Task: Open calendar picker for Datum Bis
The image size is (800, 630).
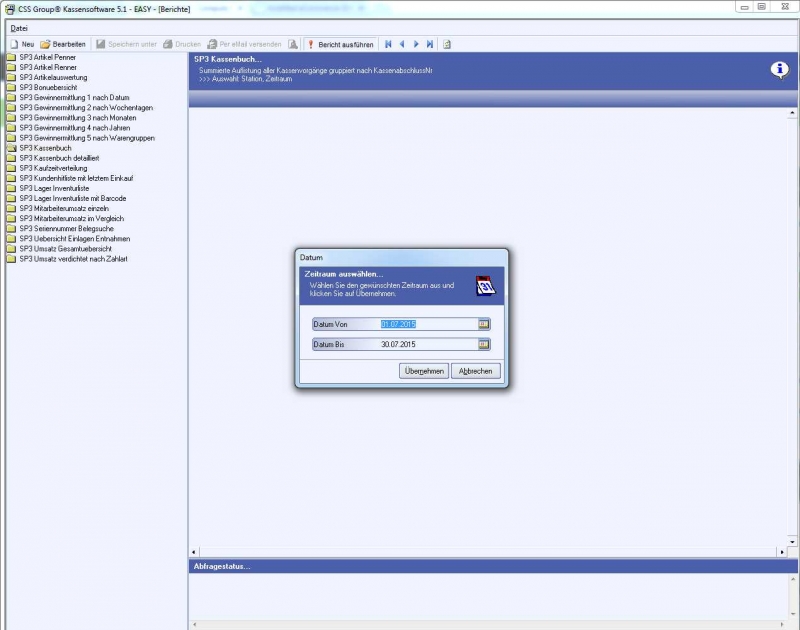Action: (484, 344)
